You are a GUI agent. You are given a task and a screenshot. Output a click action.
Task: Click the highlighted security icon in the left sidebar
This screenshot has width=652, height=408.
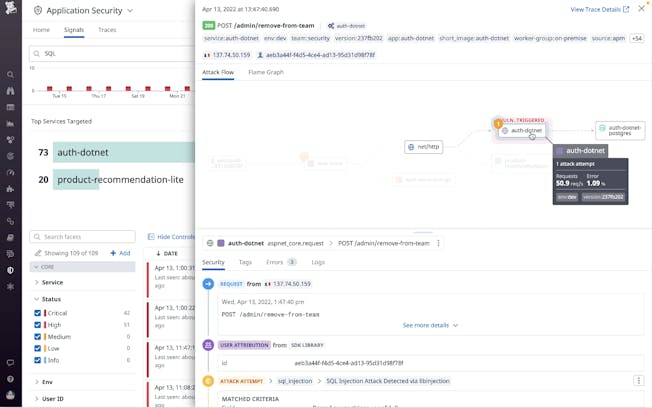10,270
